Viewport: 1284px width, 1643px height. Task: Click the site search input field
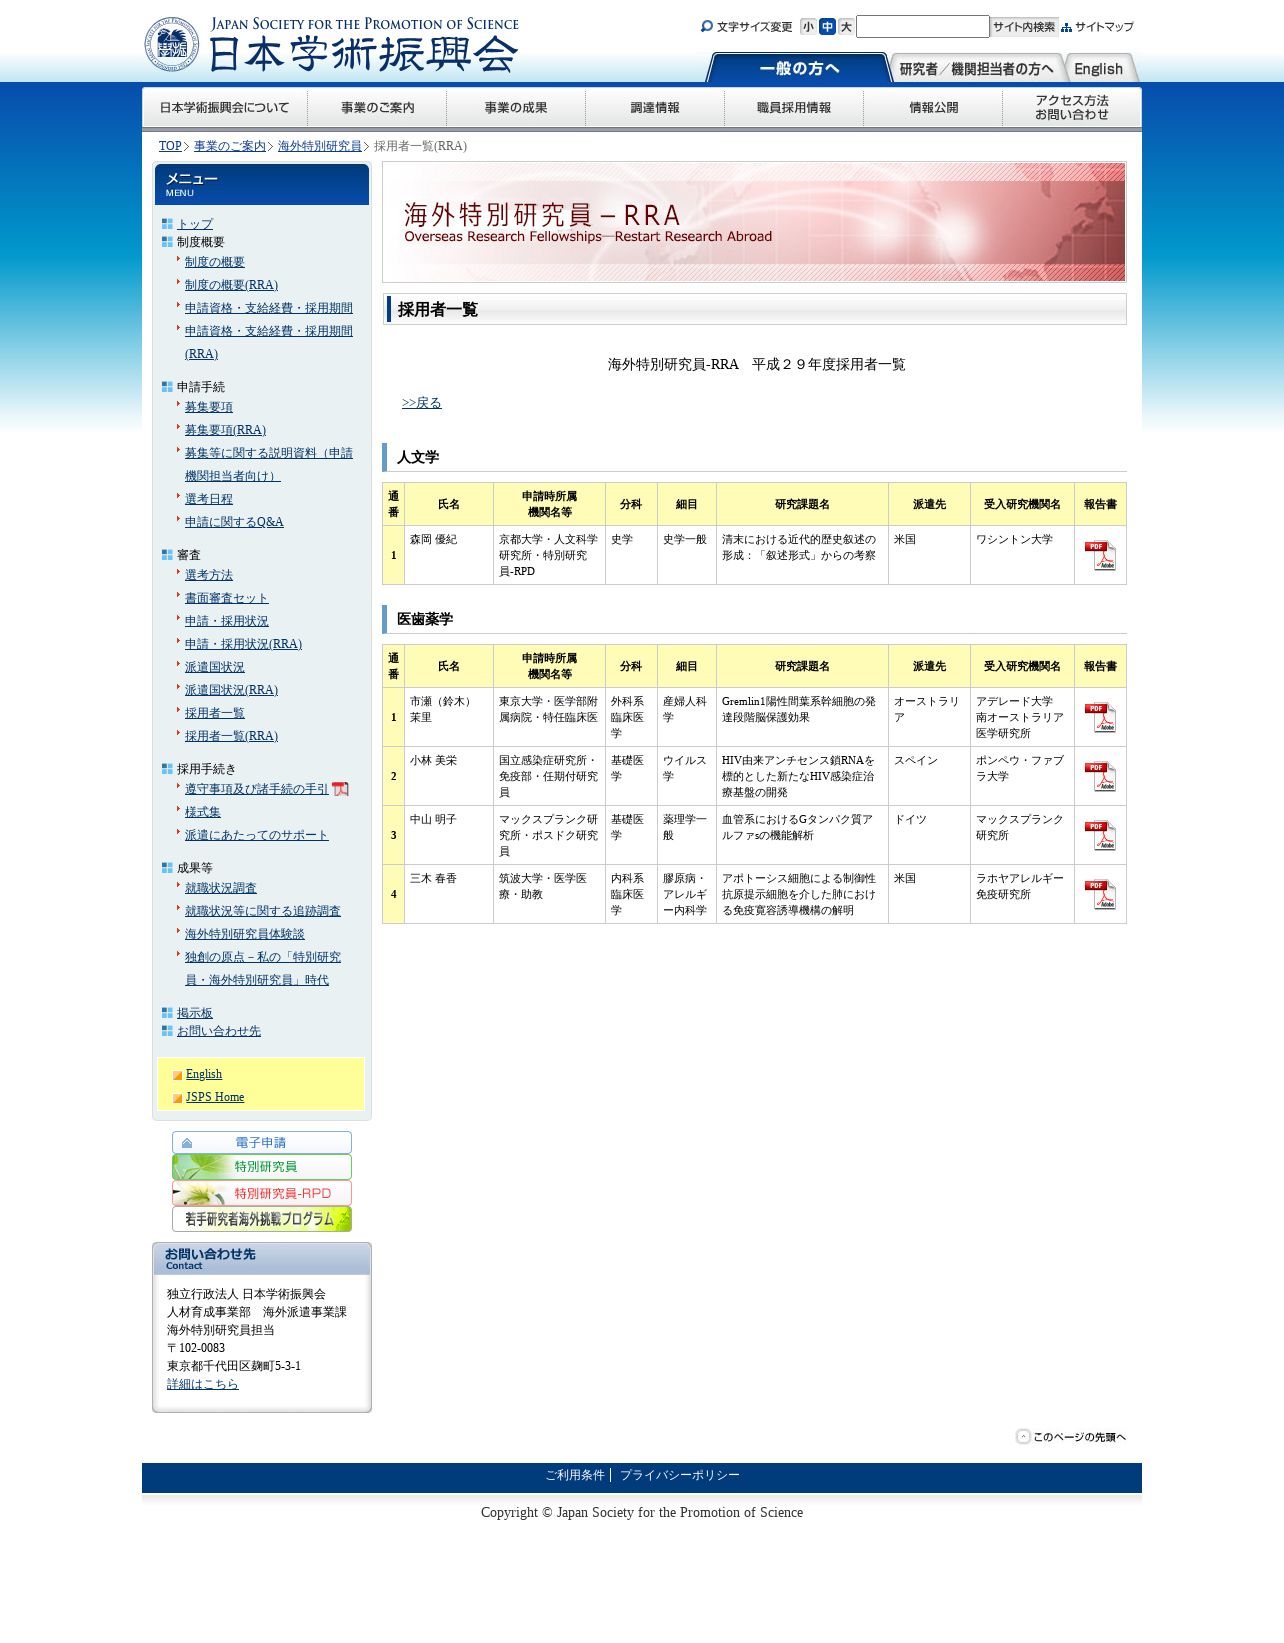(x=922, y=26)
